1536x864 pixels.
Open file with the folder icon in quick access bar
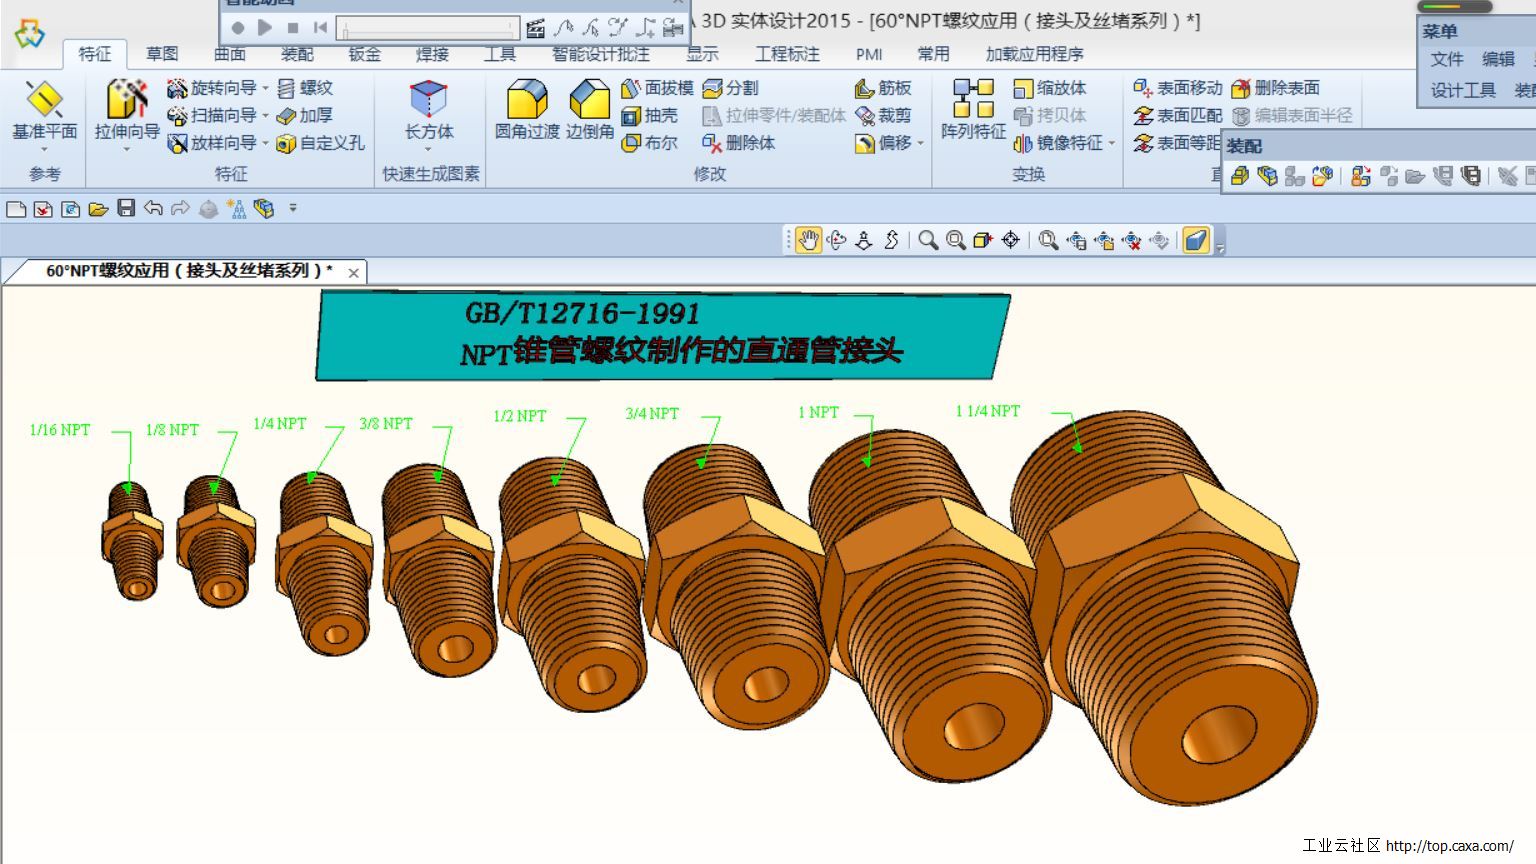pyautogui.click(x=98, y=208)
